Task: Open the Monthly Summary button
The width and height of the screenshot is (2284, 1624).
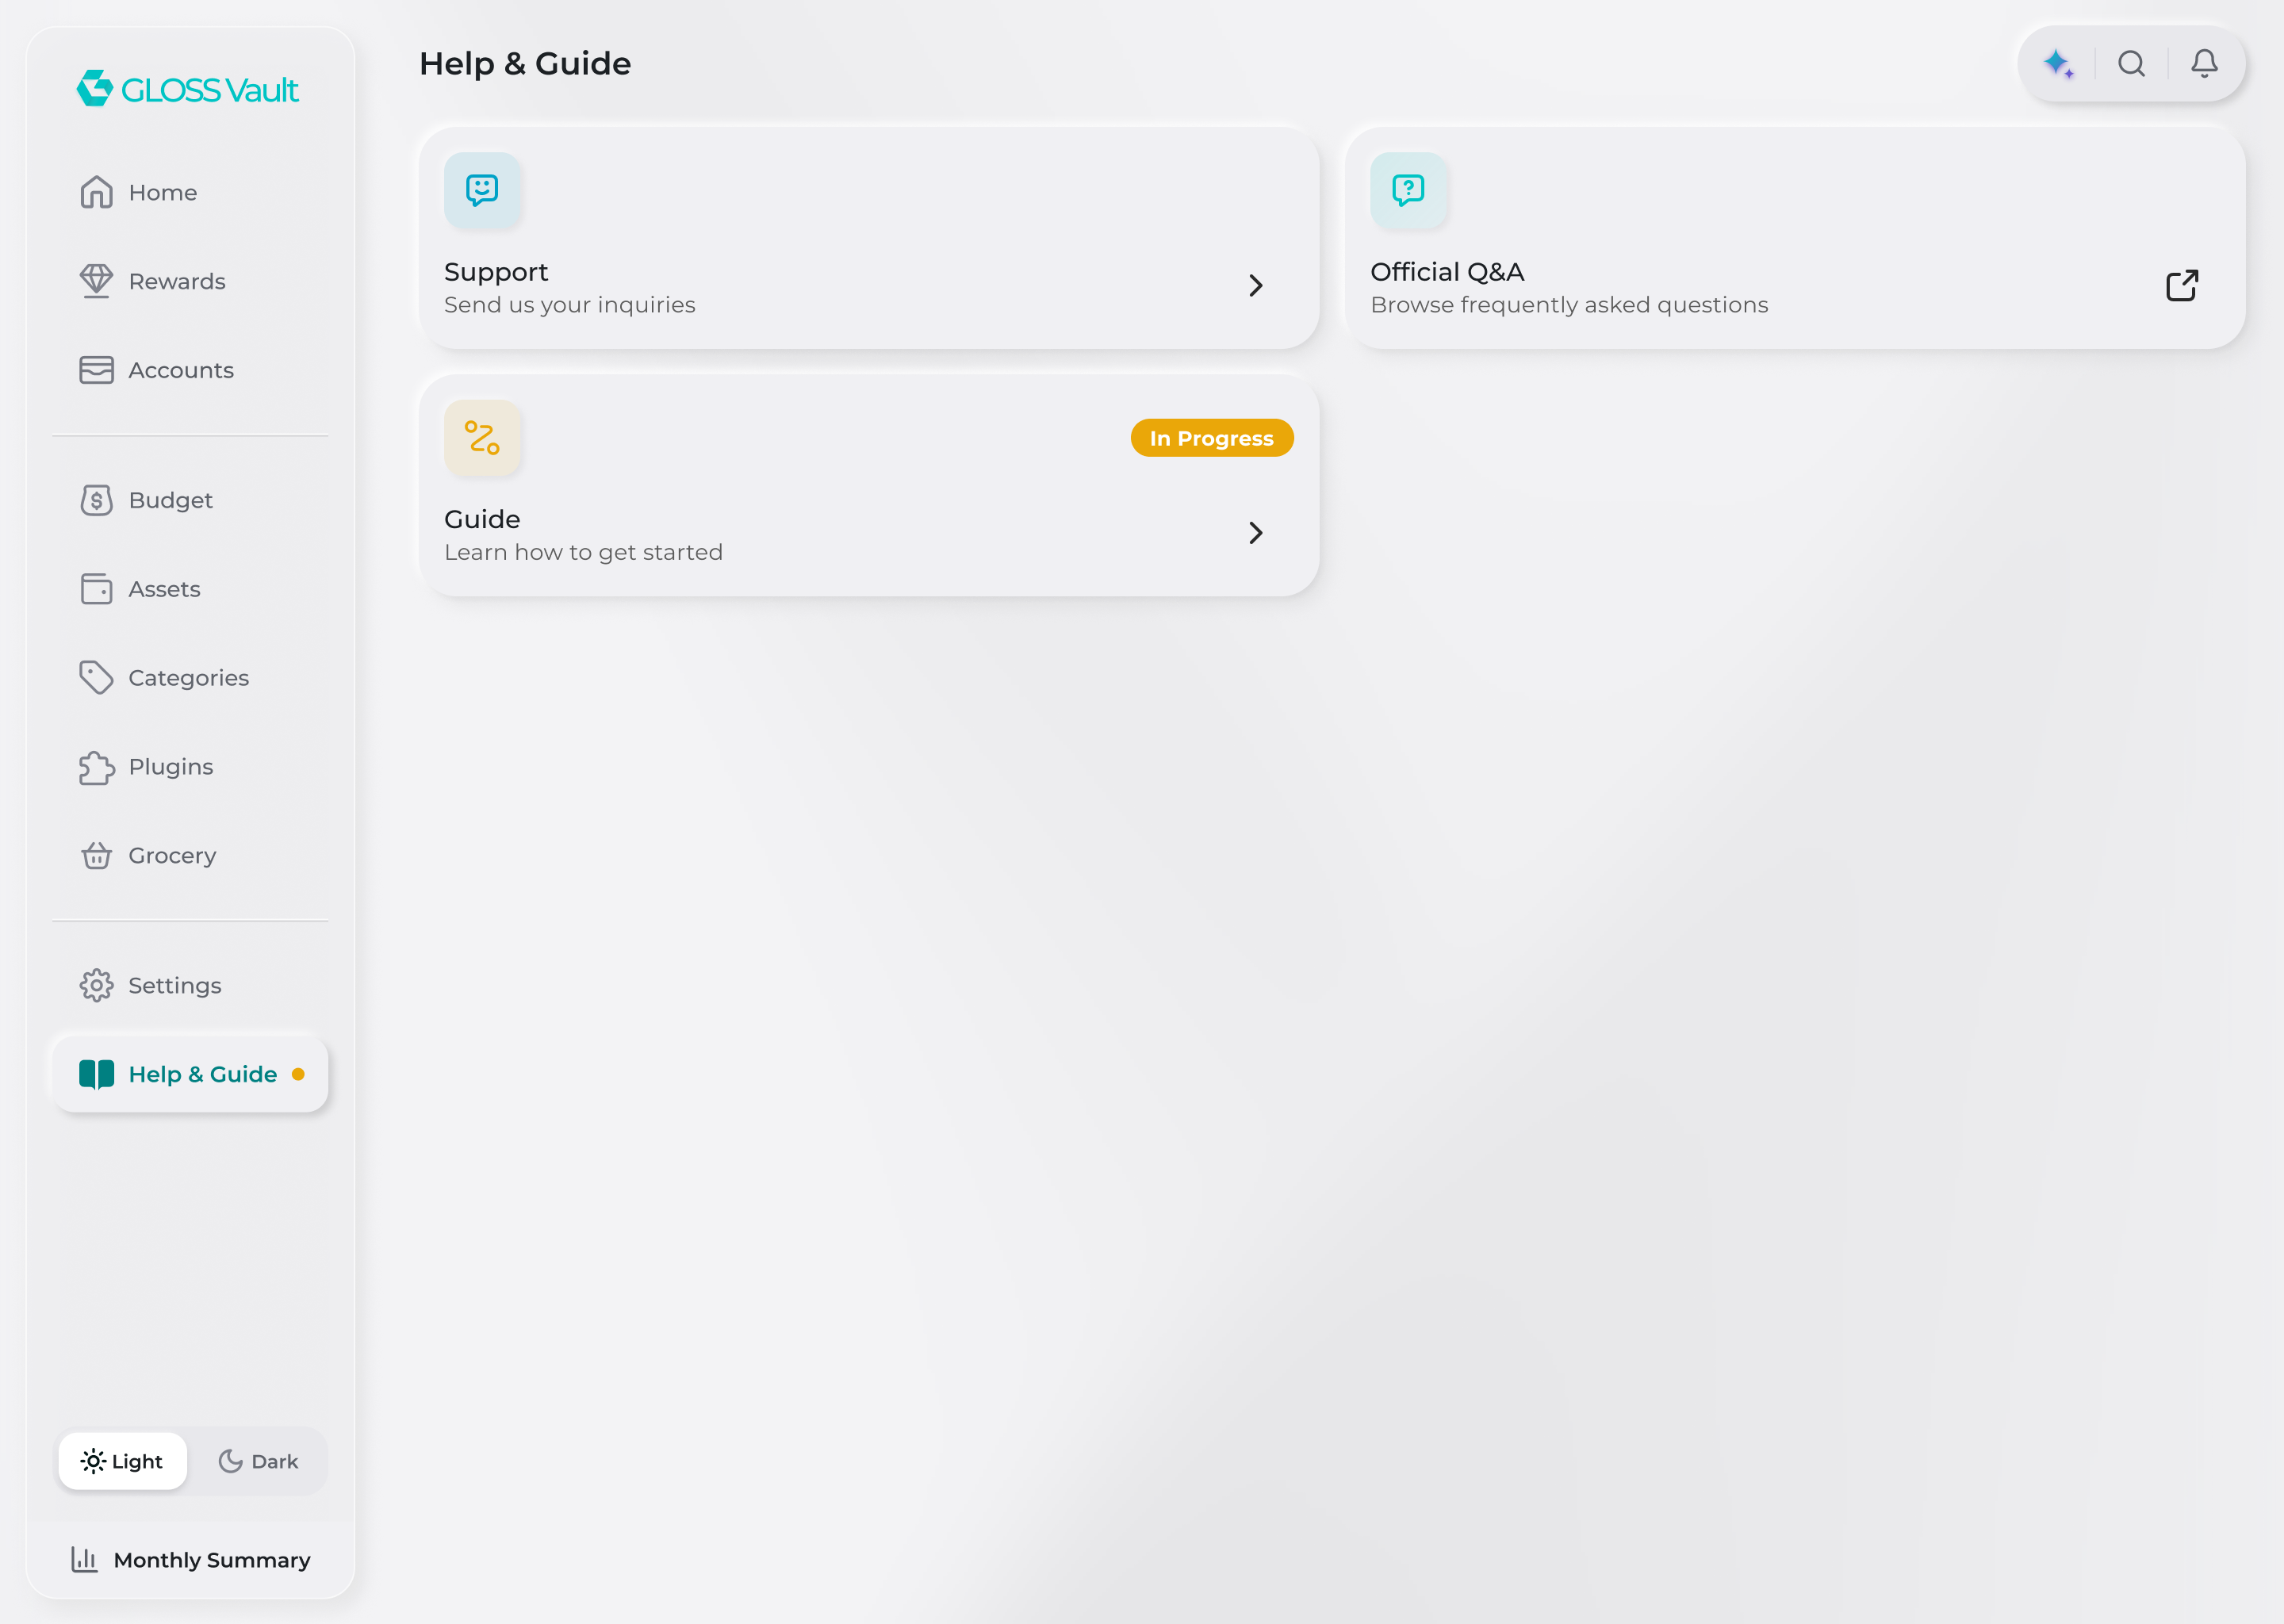Action: point(190,1560)
